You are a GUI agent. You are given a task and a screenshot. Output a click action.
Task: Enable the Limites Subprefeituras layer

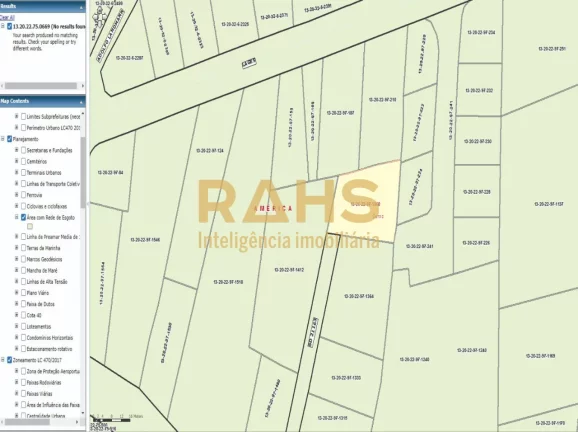[24, 116]
